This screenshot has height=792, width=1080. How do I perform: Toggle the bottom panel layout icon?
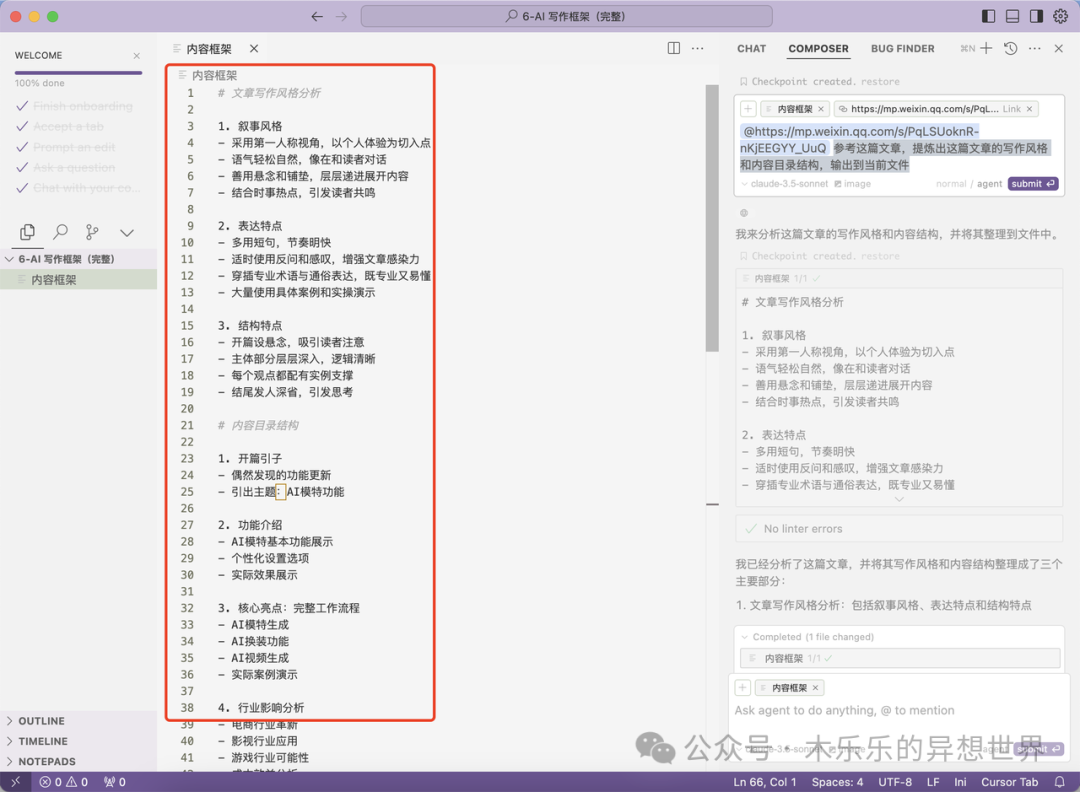1012,17
